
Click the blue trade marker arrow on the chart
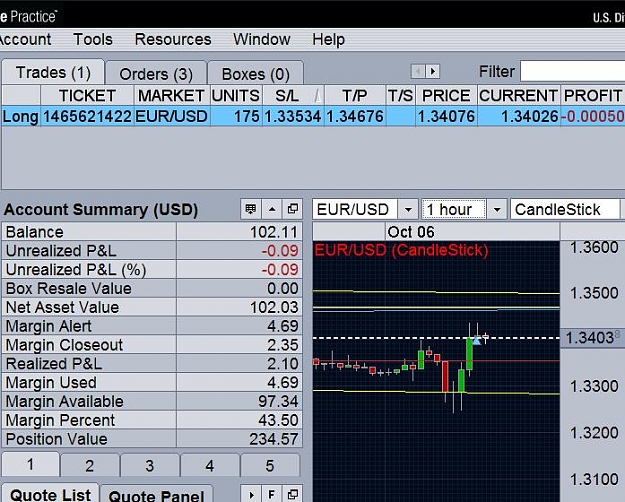pyautogui.click(x=476, y=341)
